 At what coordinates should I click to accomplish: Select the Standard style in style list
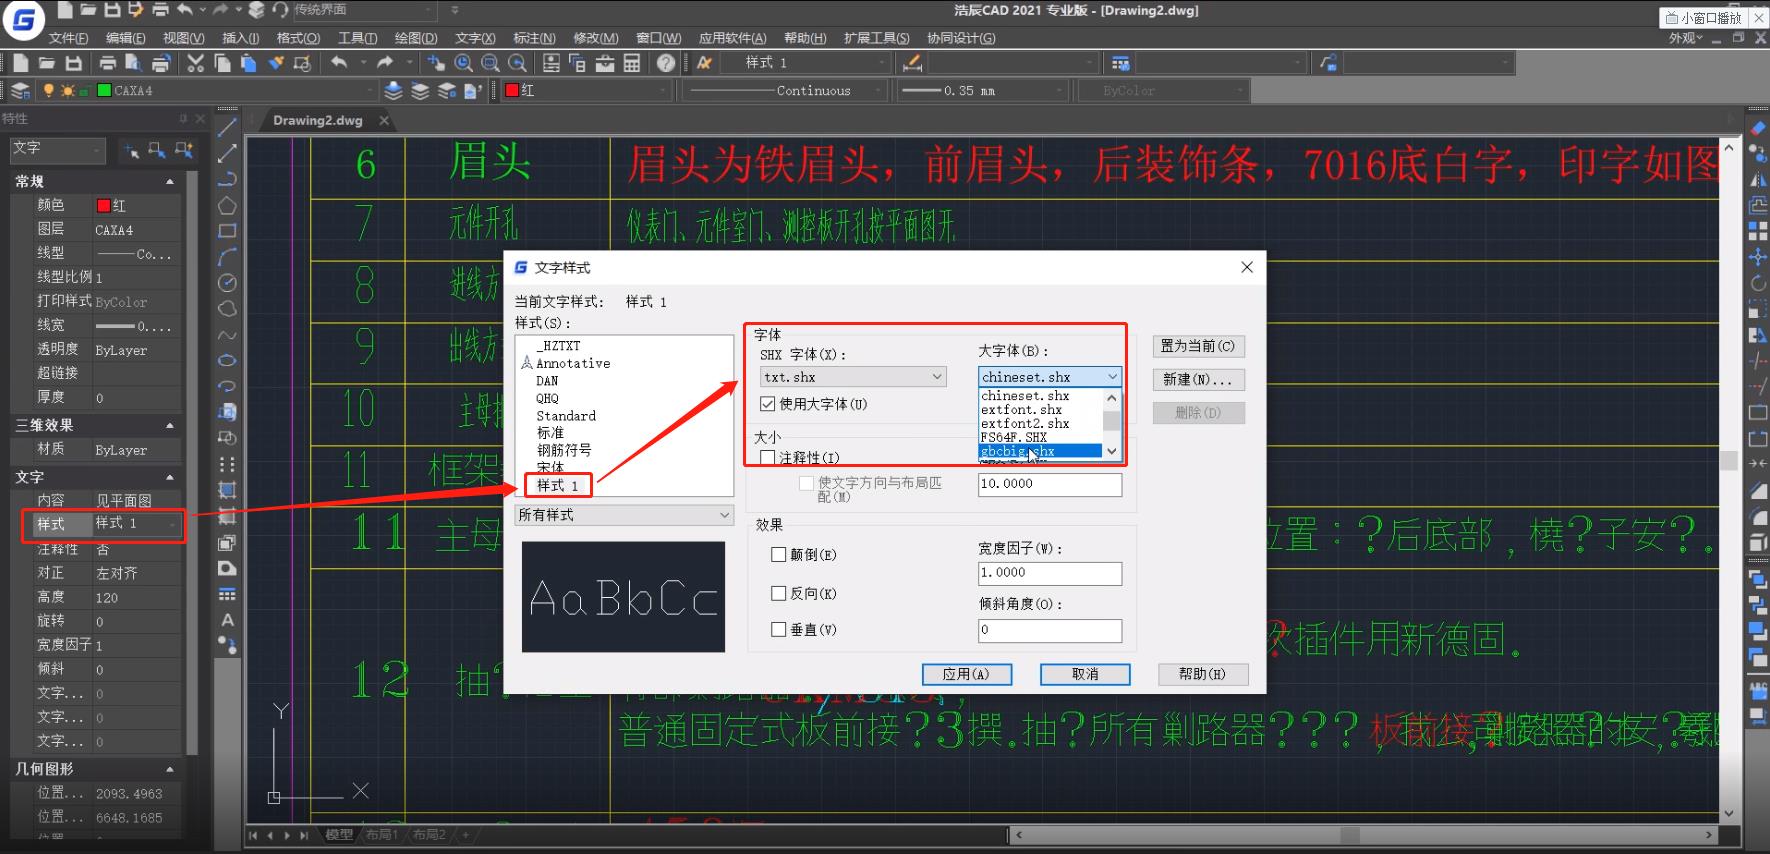coord(566,416)
